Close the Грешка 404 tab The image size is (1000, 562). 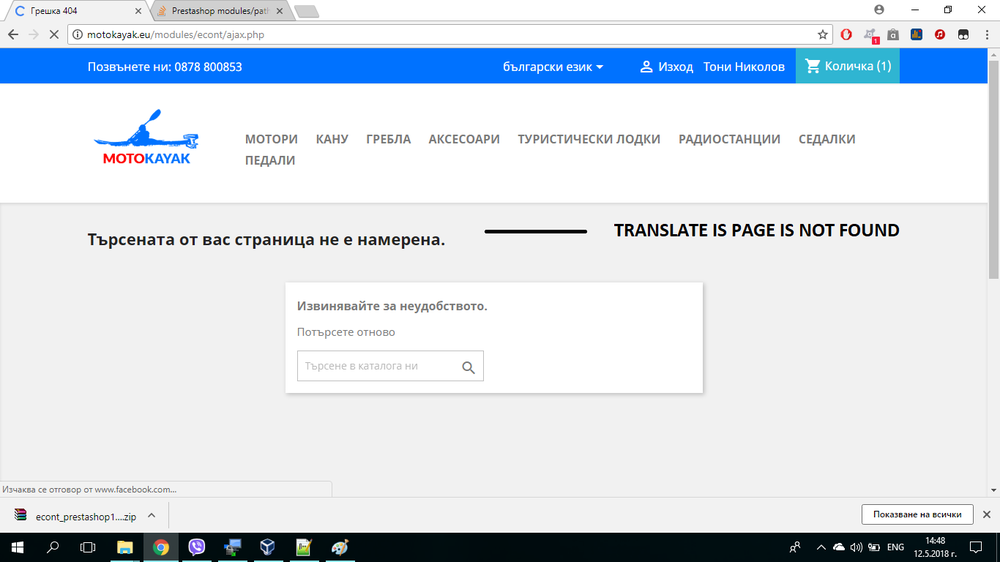pos(138,11)
